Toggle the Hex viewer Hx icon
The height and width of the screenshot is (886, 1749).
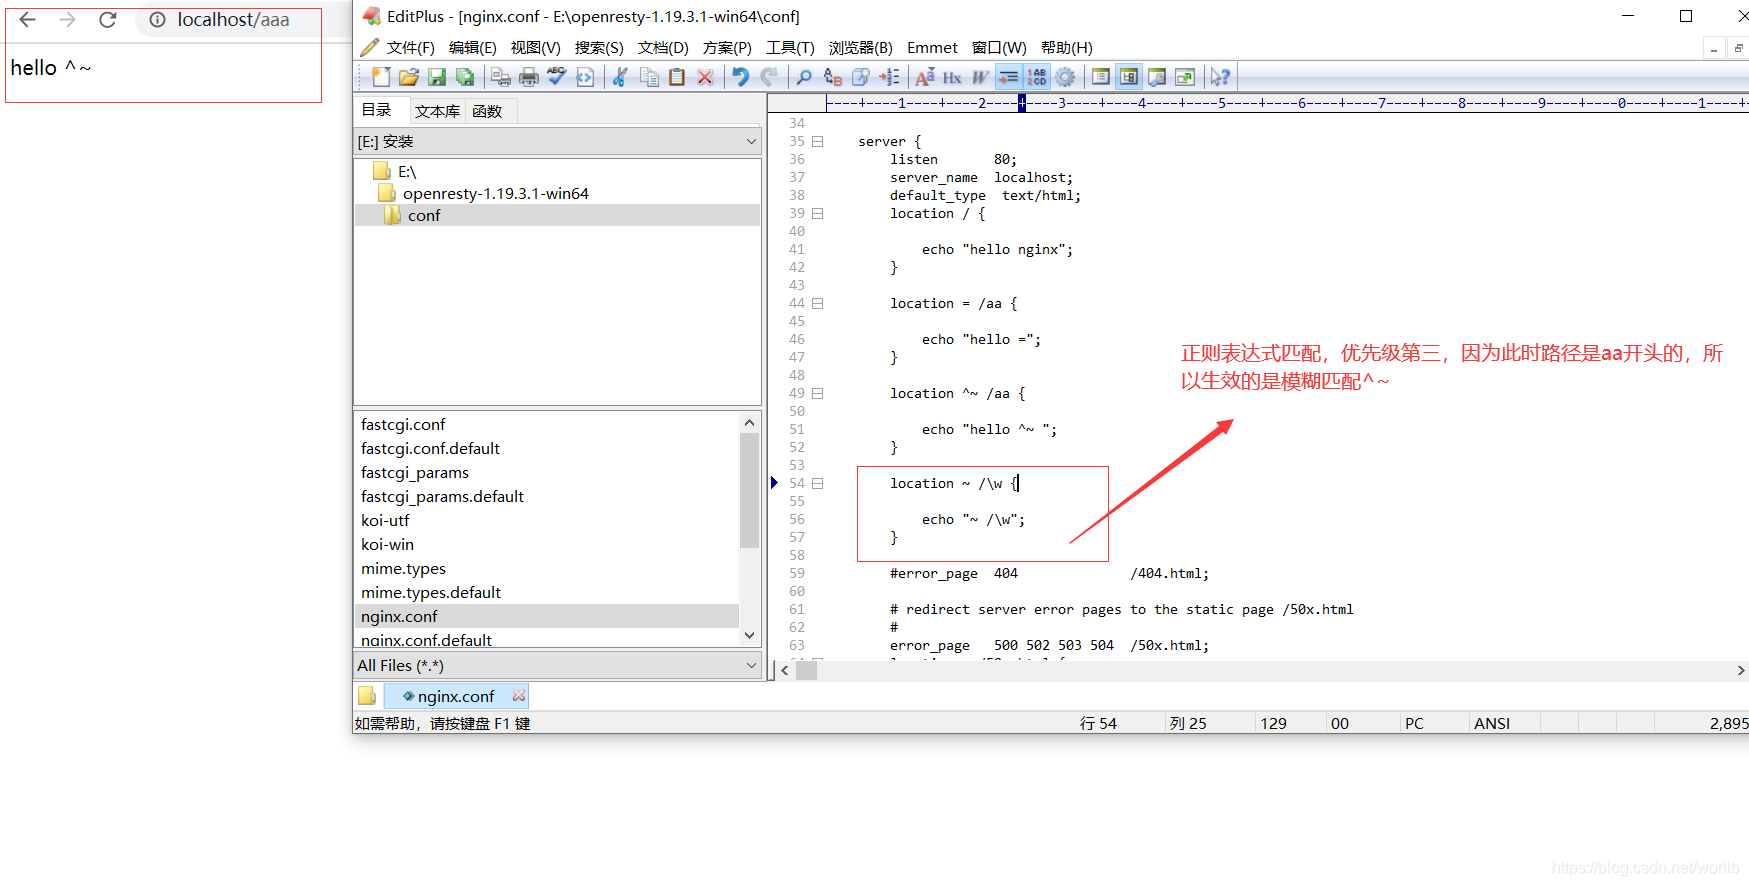pyautogui.click(x=952, y=77)
